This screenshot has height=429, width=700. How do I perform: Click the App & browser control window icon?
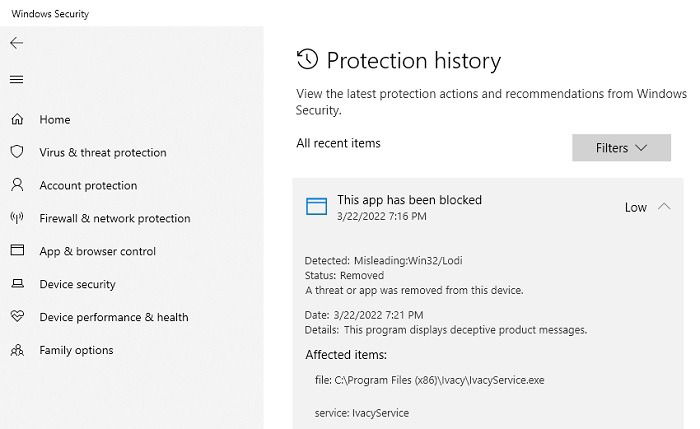tap(17, 250)
